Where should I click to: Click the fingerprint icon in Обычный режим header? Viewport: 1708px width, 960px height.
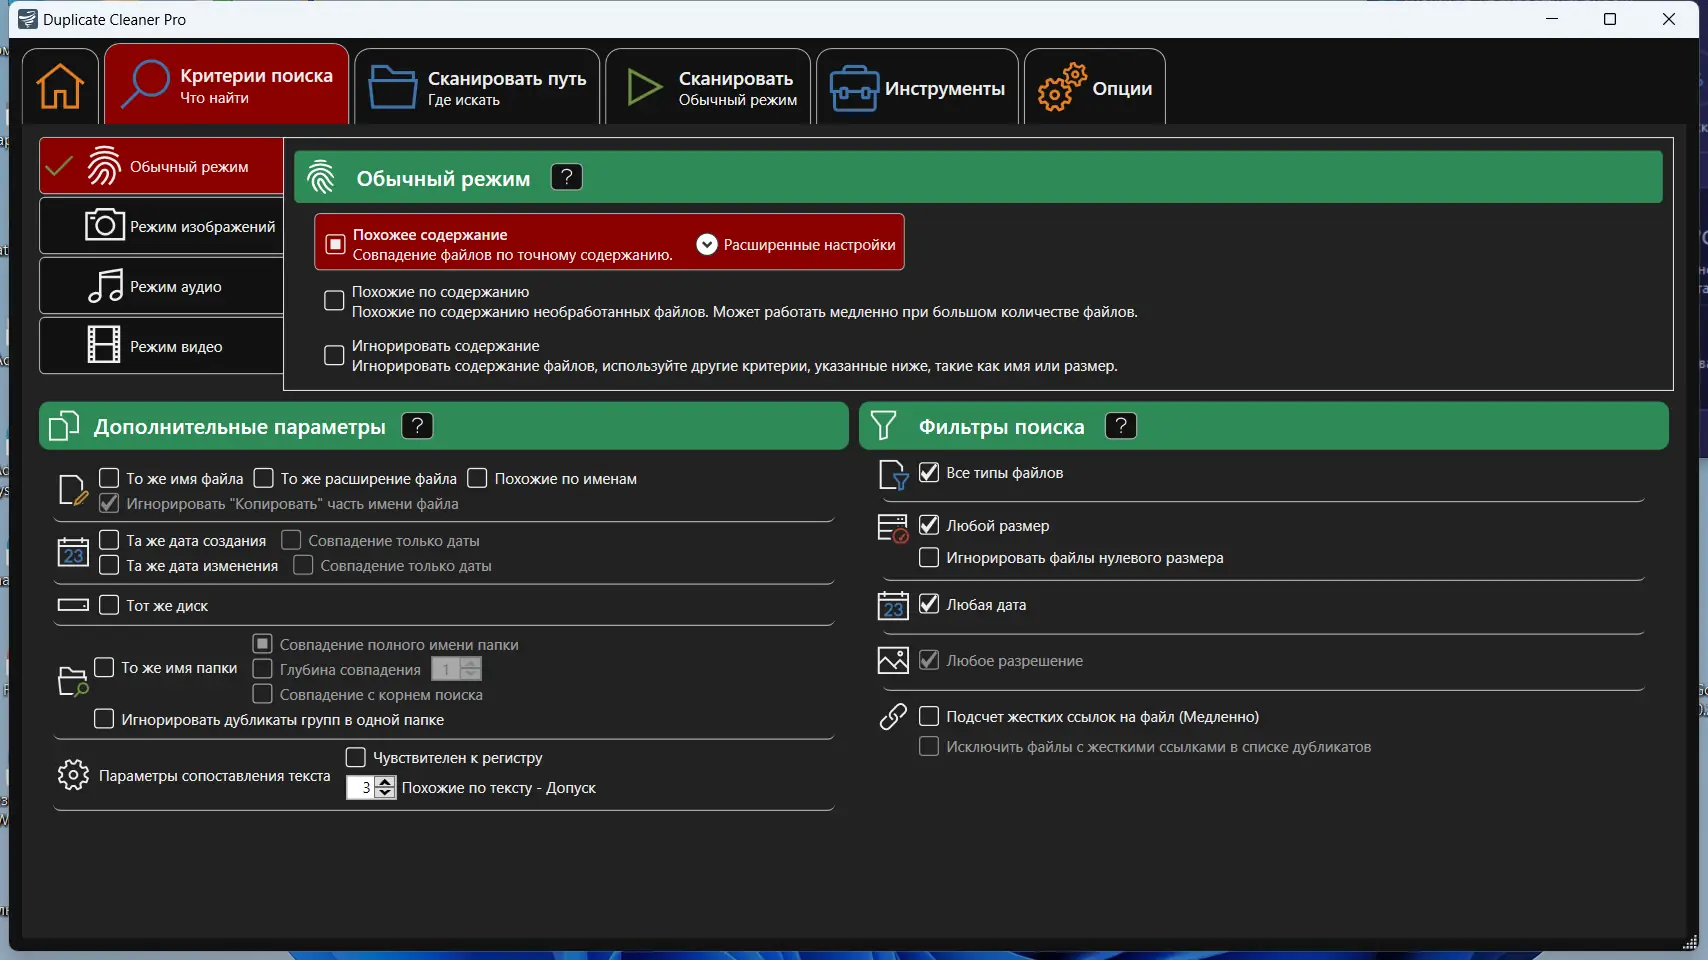pos(321,178)
